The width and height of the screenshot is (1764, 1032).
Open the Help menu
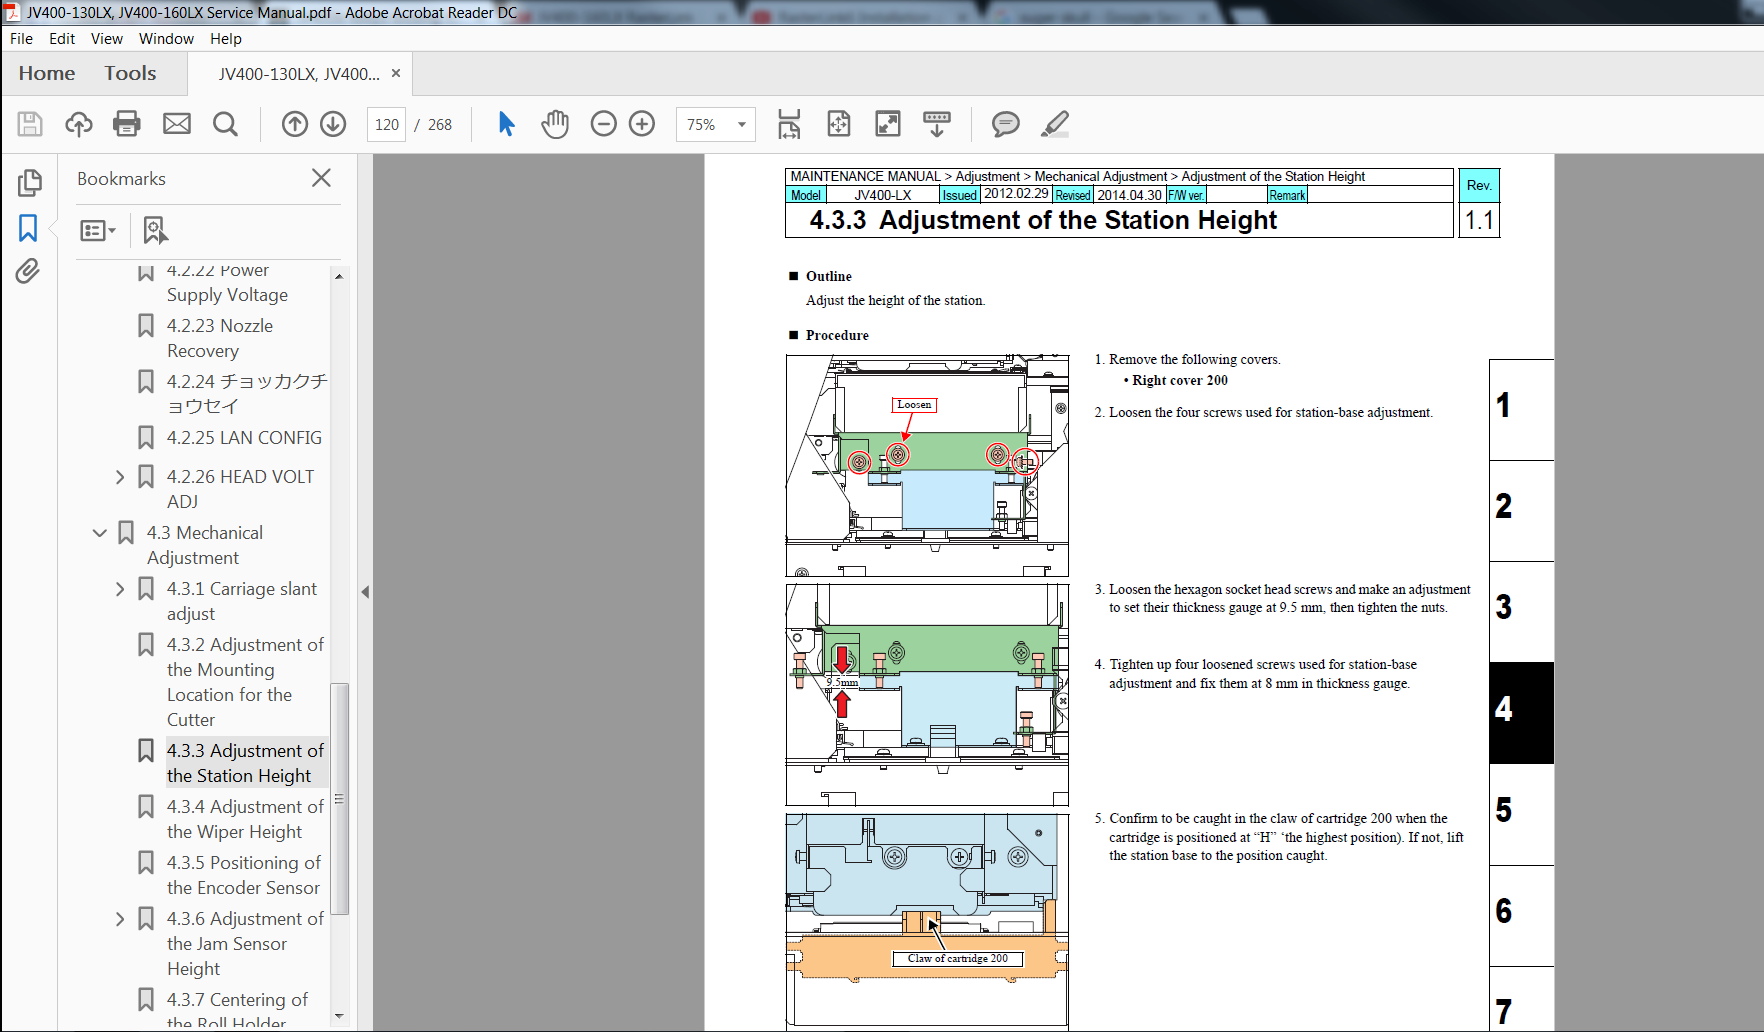pos(226,38)
